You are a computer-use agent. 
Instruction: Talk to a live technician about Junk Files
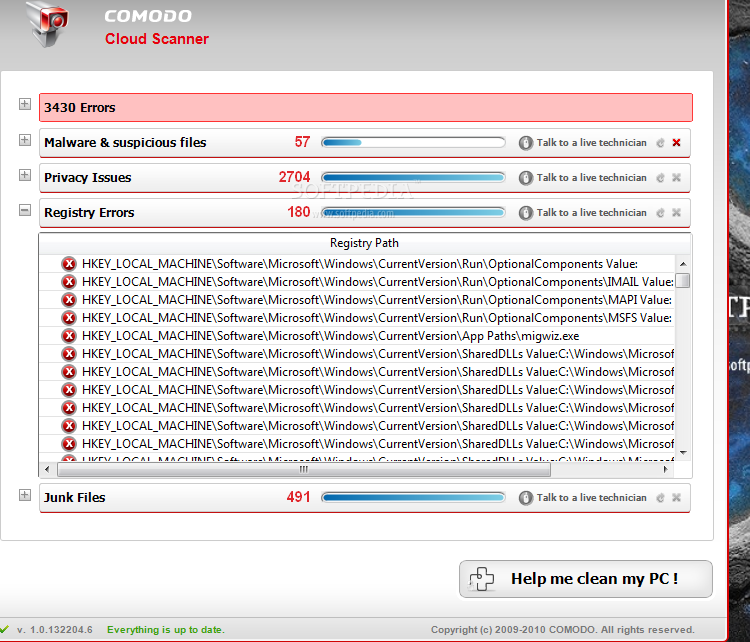pyautogui.click(x=591, y=498)
